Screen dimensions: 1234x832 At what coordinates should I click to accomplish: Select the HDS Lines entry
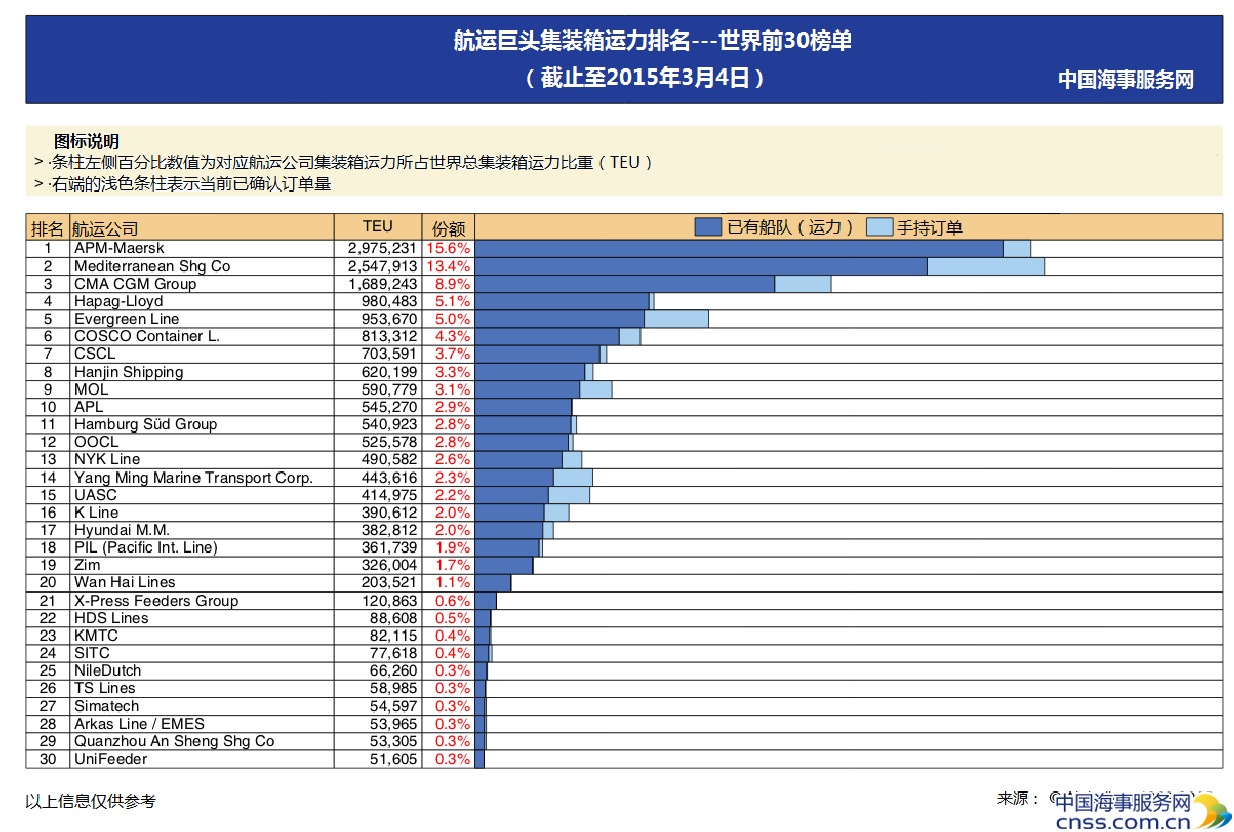pyautogui.click(x=111, y=618)
